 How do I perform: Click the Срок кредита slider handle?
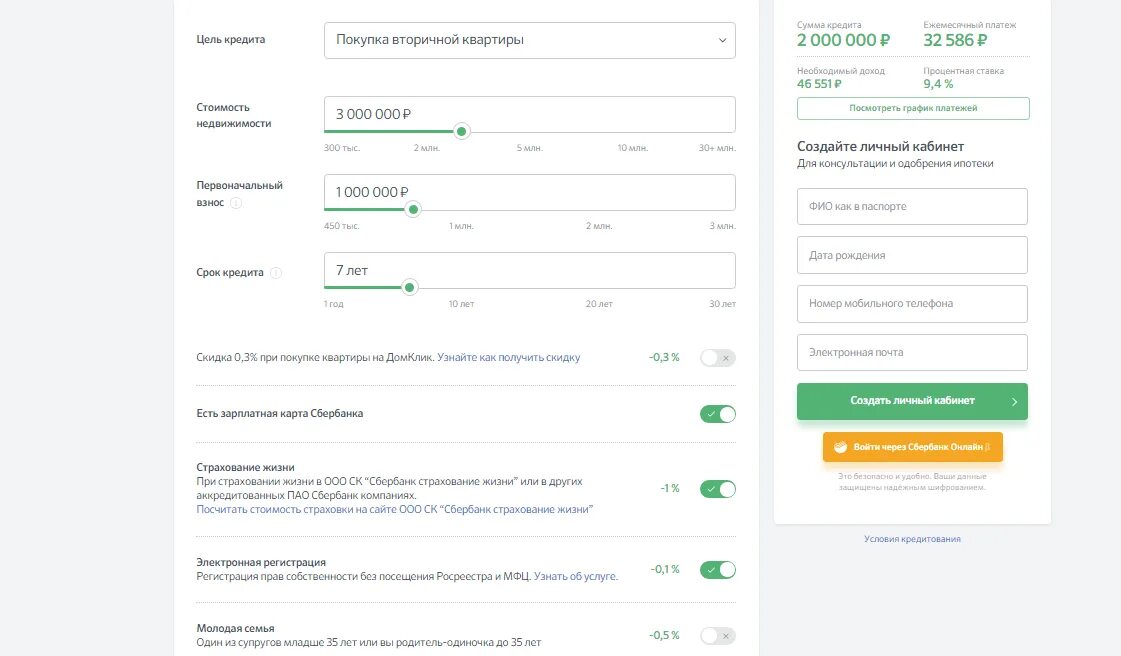[x=409, y=288]
